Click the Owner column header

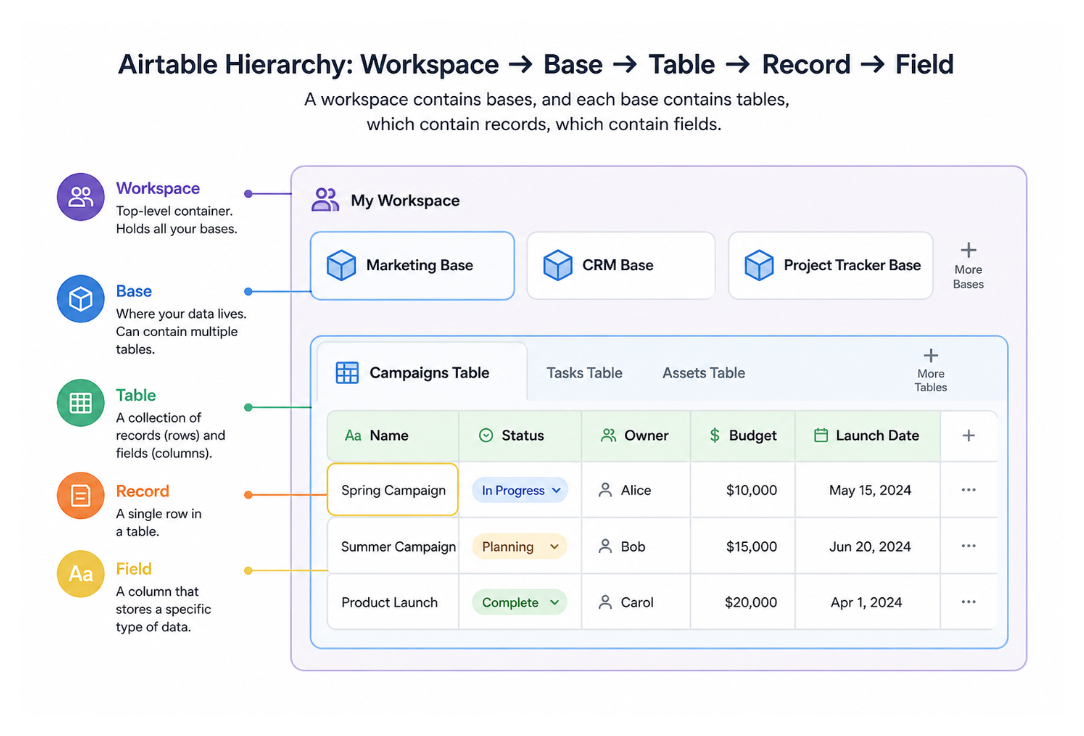(636, 435)
